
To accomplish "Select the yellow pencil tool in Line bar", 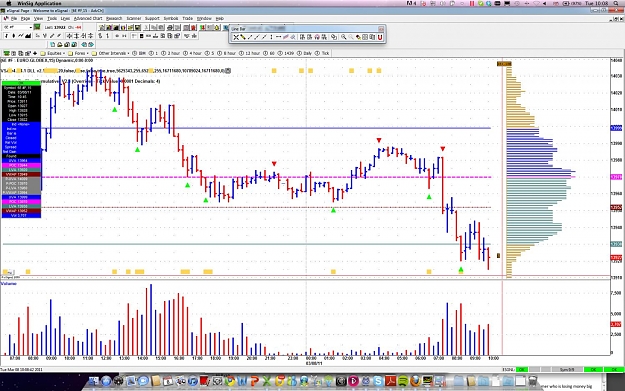I will [x=243, y=37].
